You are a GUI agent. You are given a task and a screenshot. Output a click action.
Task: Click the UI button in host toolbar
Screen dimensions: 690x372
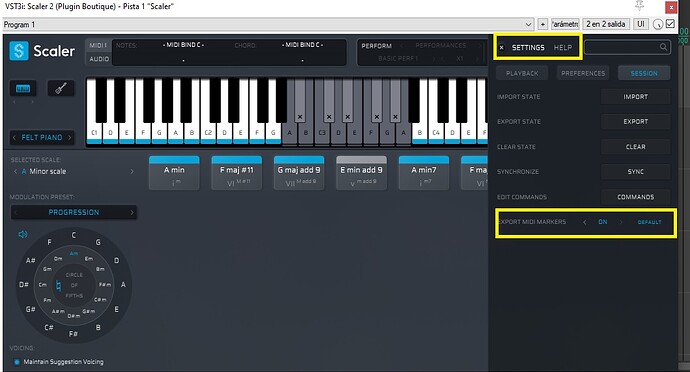(641, 24)
